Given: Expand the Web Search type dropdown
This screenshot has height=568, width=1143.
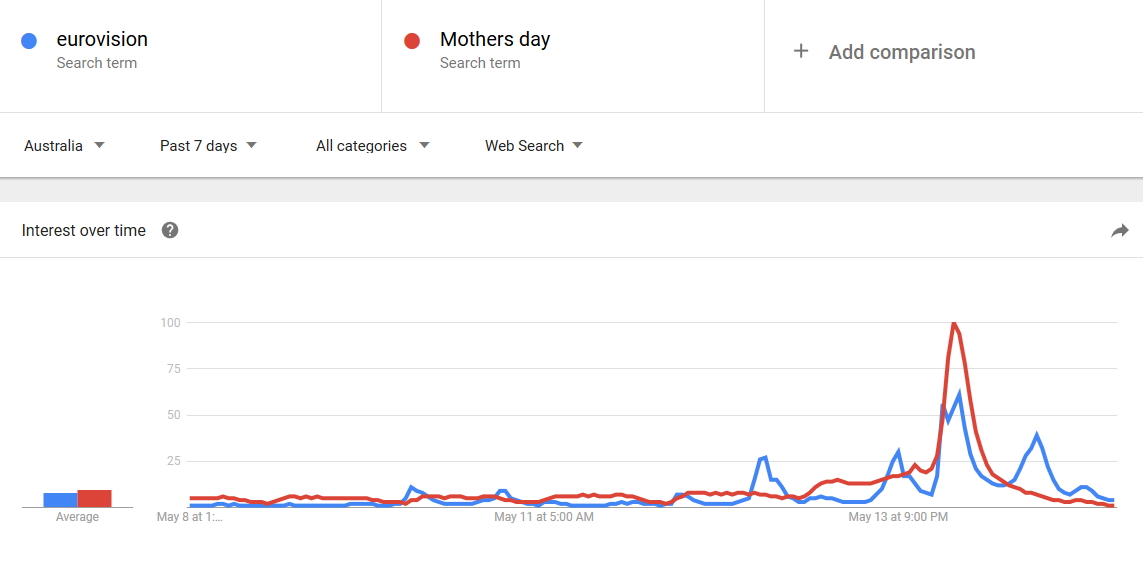Looking at the screenshot, I should coord(533,146).
